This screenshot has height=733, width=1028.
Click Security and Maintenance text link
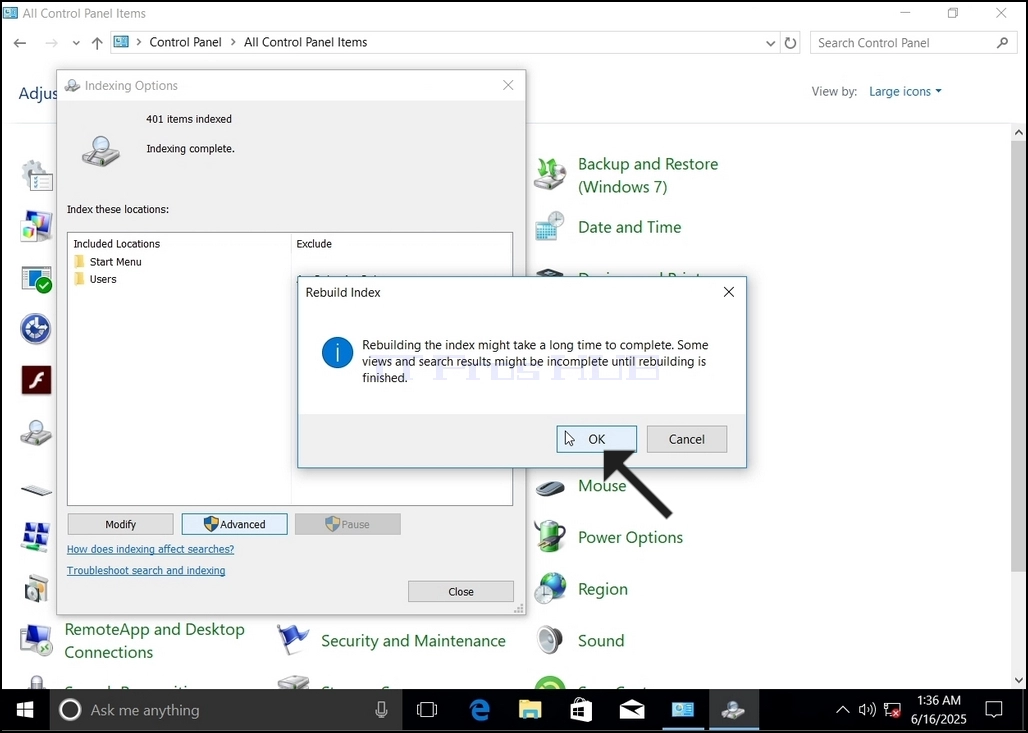(413, 641)
